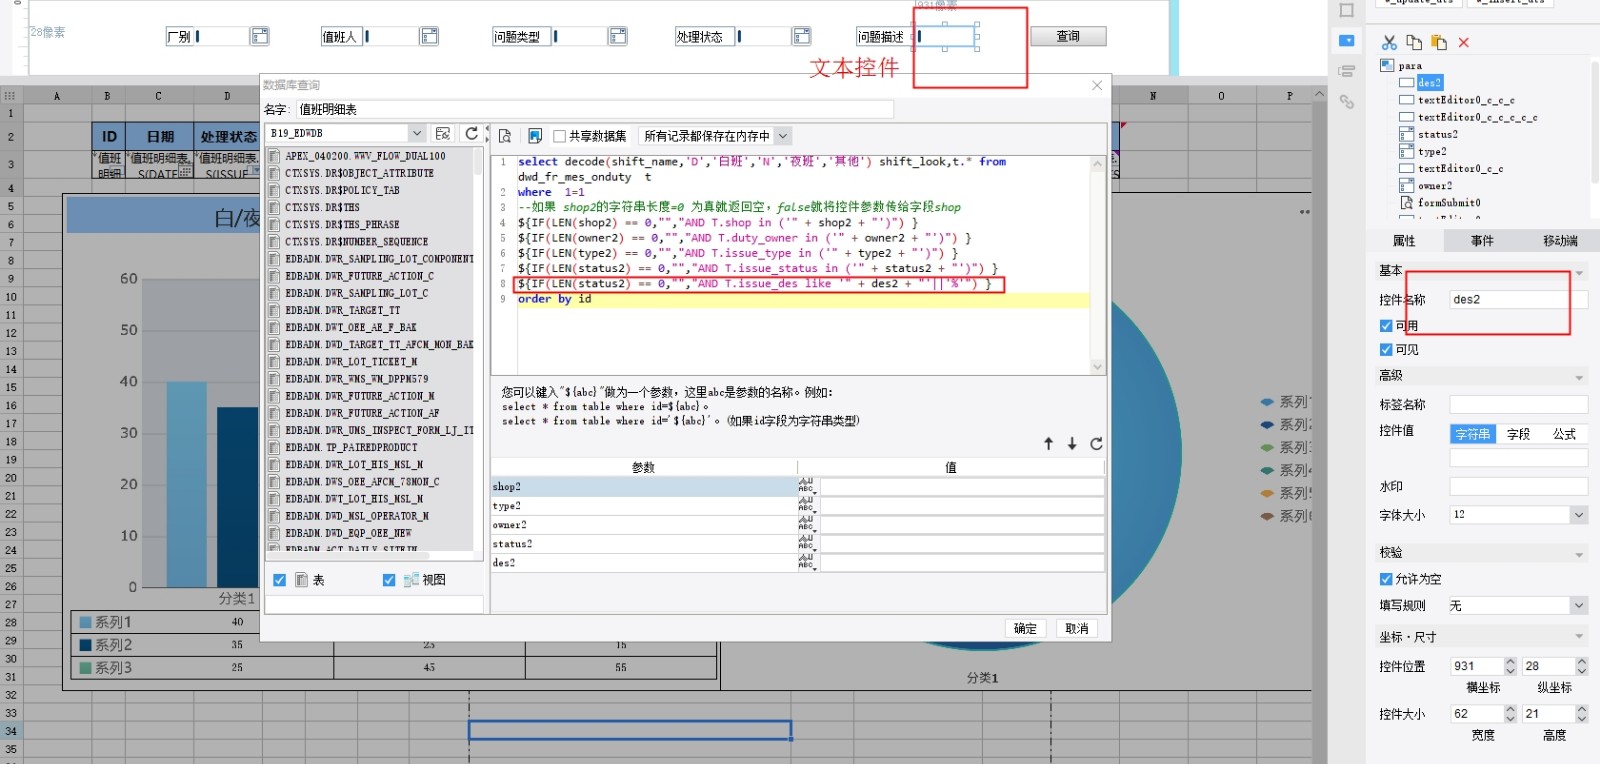Viewport: 1600px width, 764px height.
Task: Move parameter up with the up arrow
Action: point(1048,443)
